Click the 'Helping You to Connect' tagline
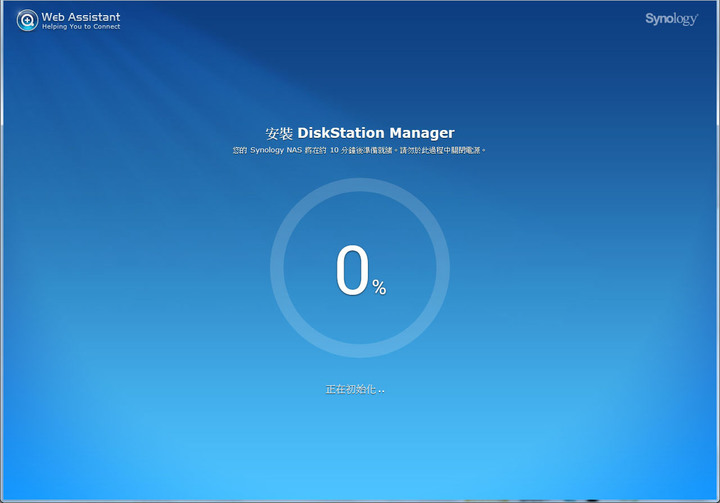 point(81,27)
